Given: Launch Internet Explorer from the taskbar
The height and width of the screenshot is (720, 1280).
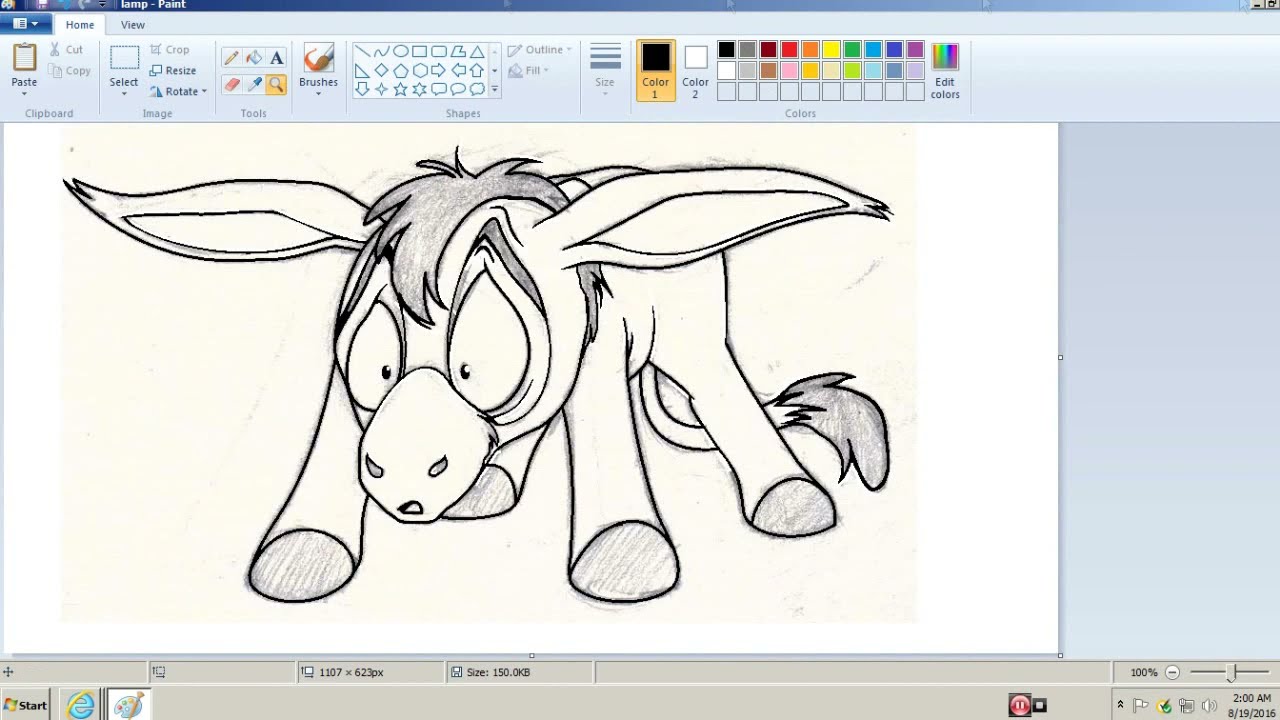Looking at the screenshot, I should click(x=81, y=705).
